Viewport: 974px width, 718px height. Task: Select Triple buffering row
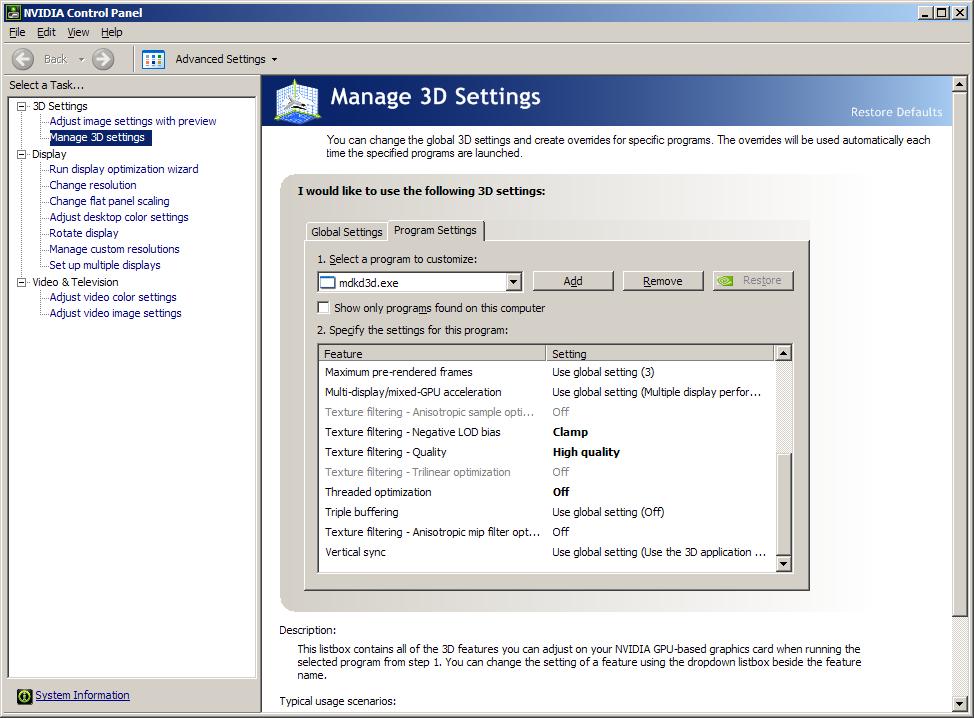pos(547,512)
